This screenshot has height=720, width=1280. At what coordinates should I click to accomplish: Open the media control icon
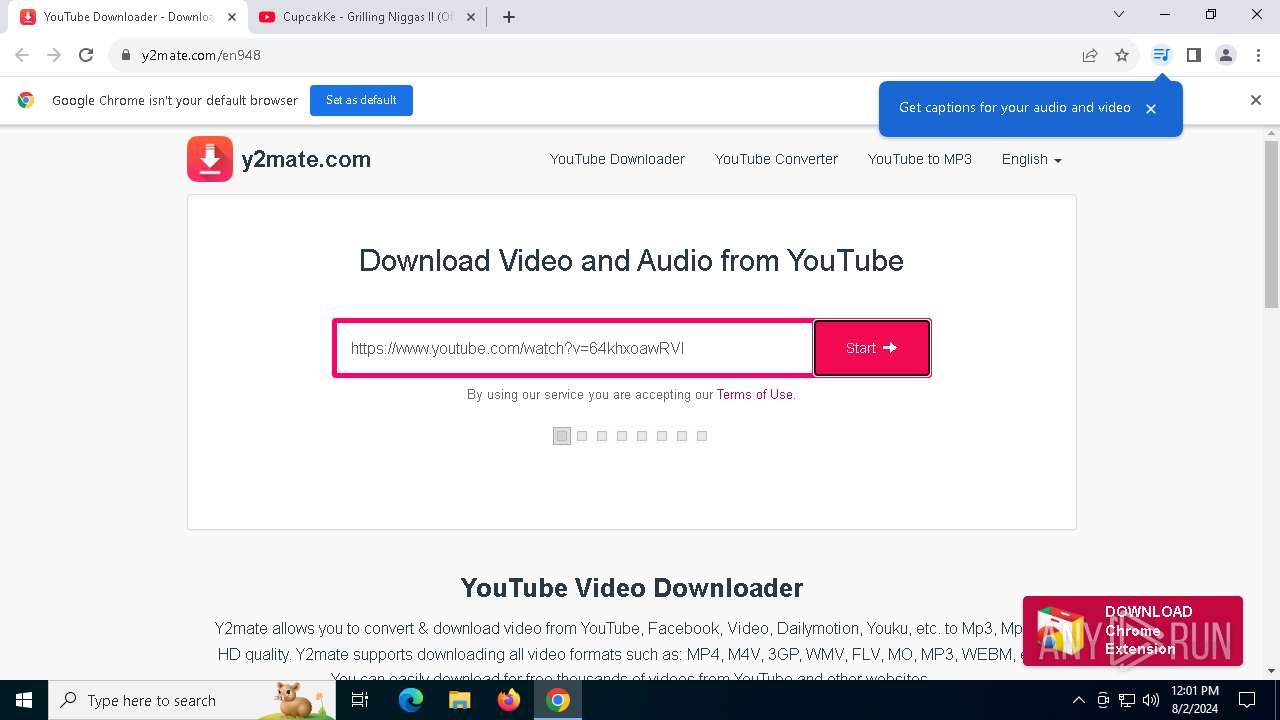[x=1161, y=55]
